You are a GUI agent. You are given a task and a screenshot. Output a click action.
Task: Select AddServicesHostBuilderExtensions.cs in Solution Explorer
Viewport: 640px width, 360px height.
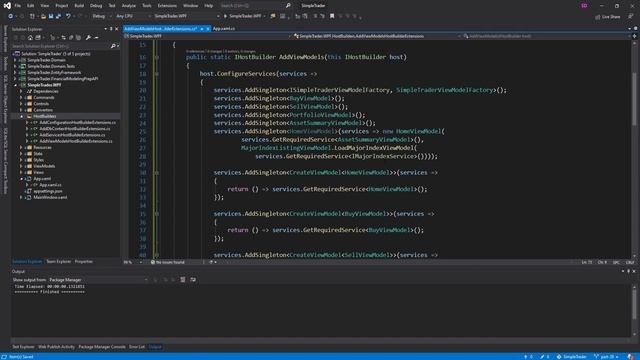pos(72,135)
